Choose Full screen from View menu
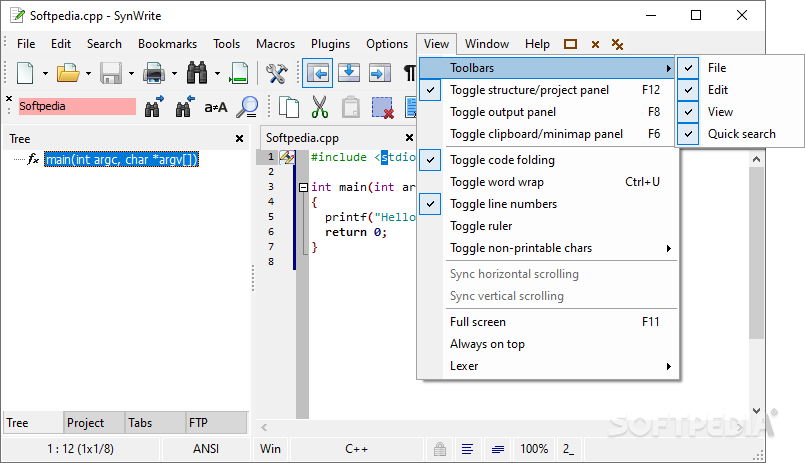The height and width of the screenshot is (463, 805). pyautogui.click(x=547, y=322)
